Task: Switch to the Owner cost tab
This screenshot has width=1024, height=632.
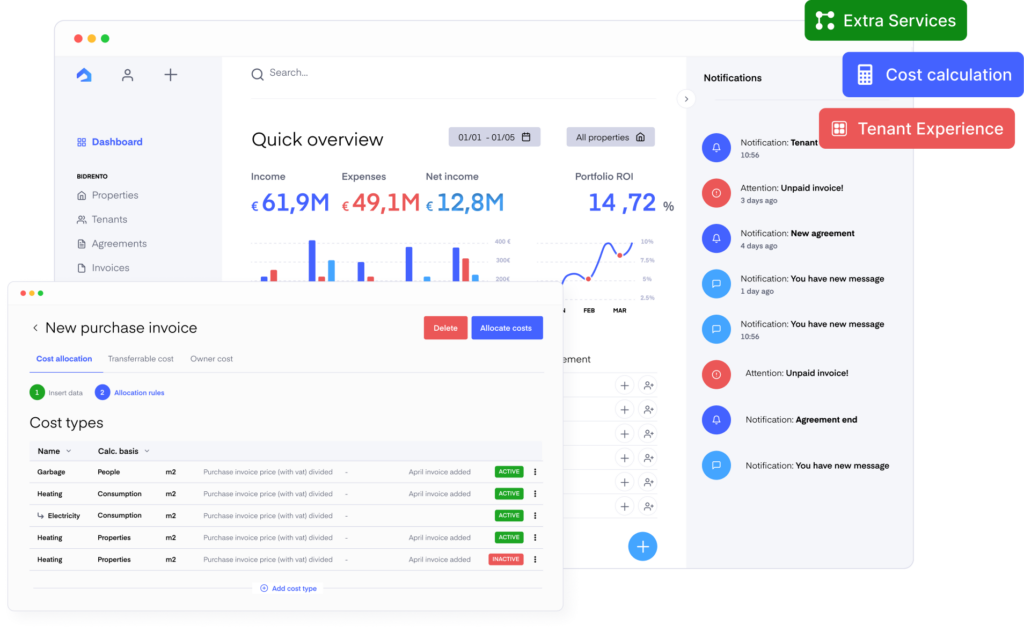Action: tap(211, 358)
